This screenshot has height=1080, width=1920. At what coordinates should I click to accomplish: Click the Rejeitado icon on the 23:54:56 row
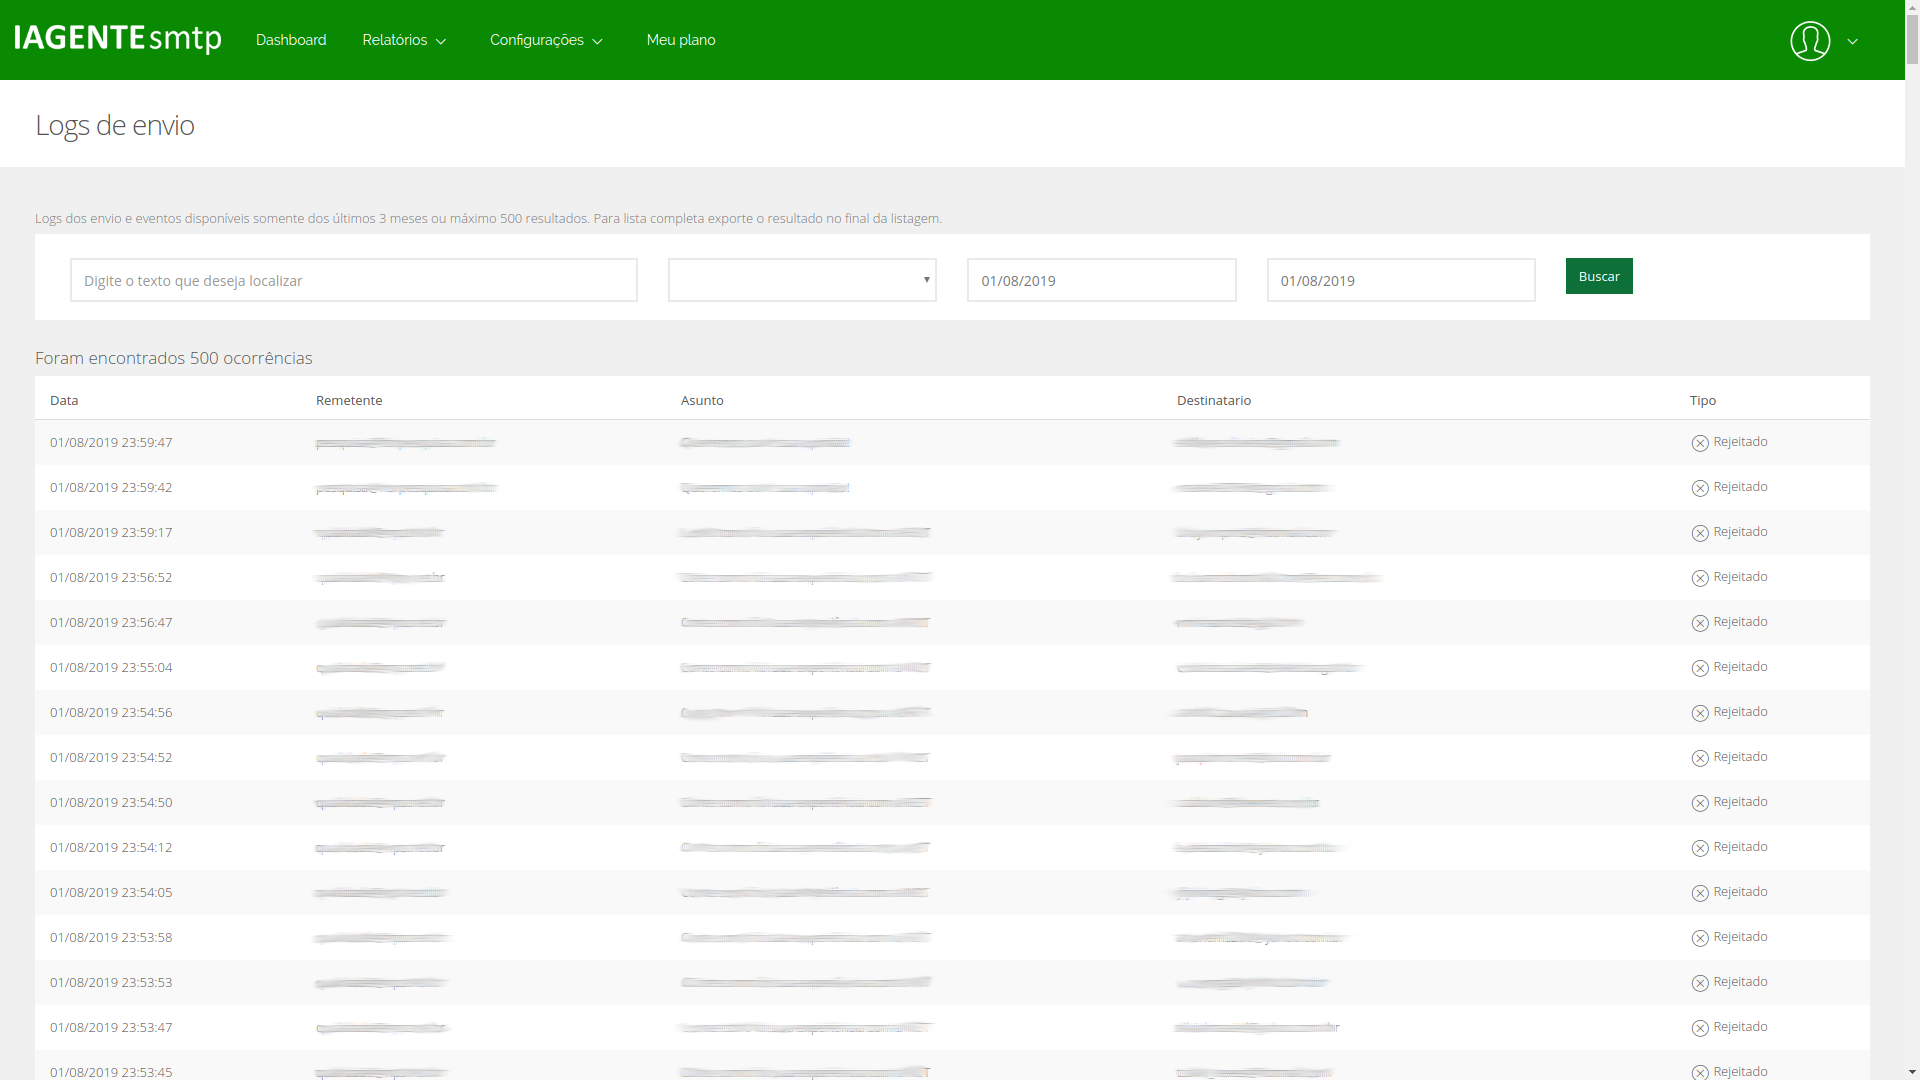point(1700,712)
